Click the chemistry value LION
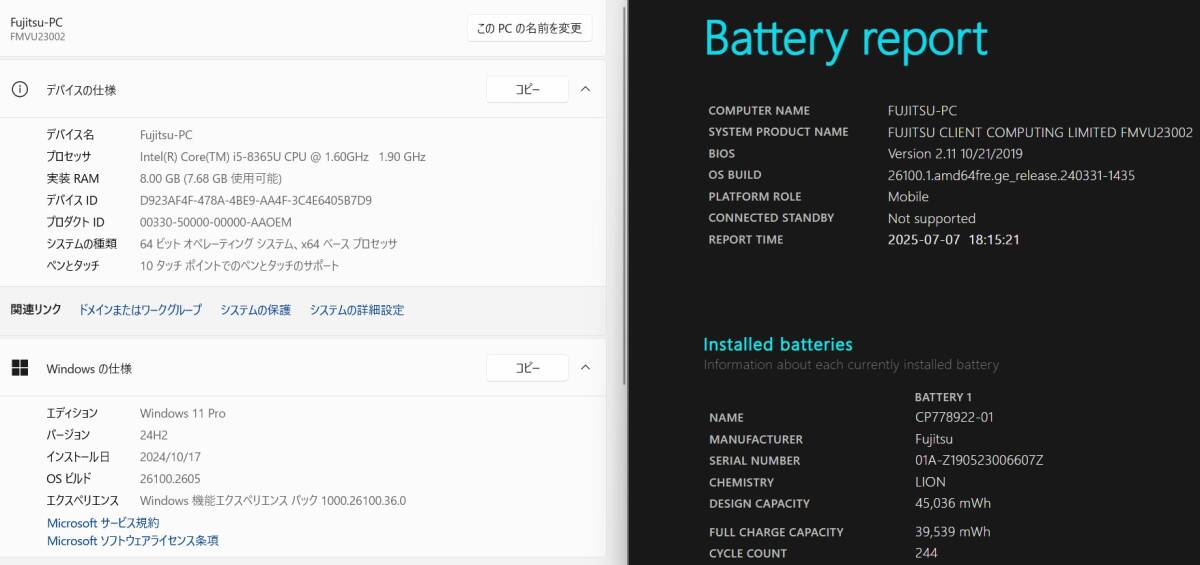Viewport: 1200px width, 565px height. tap(932, 482)
